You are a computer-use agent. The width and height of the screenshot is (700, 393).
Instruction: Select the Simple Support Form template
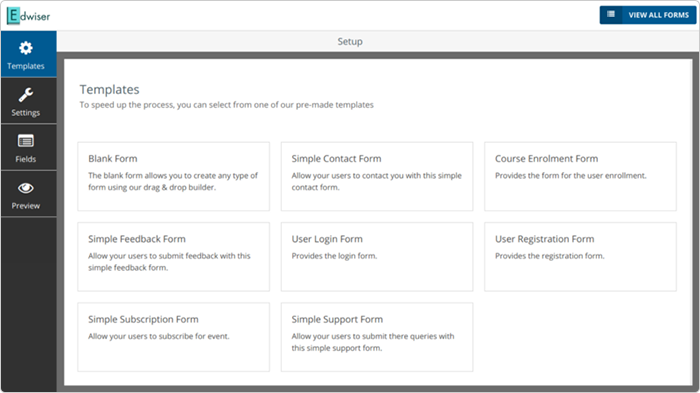pos(377,337)
